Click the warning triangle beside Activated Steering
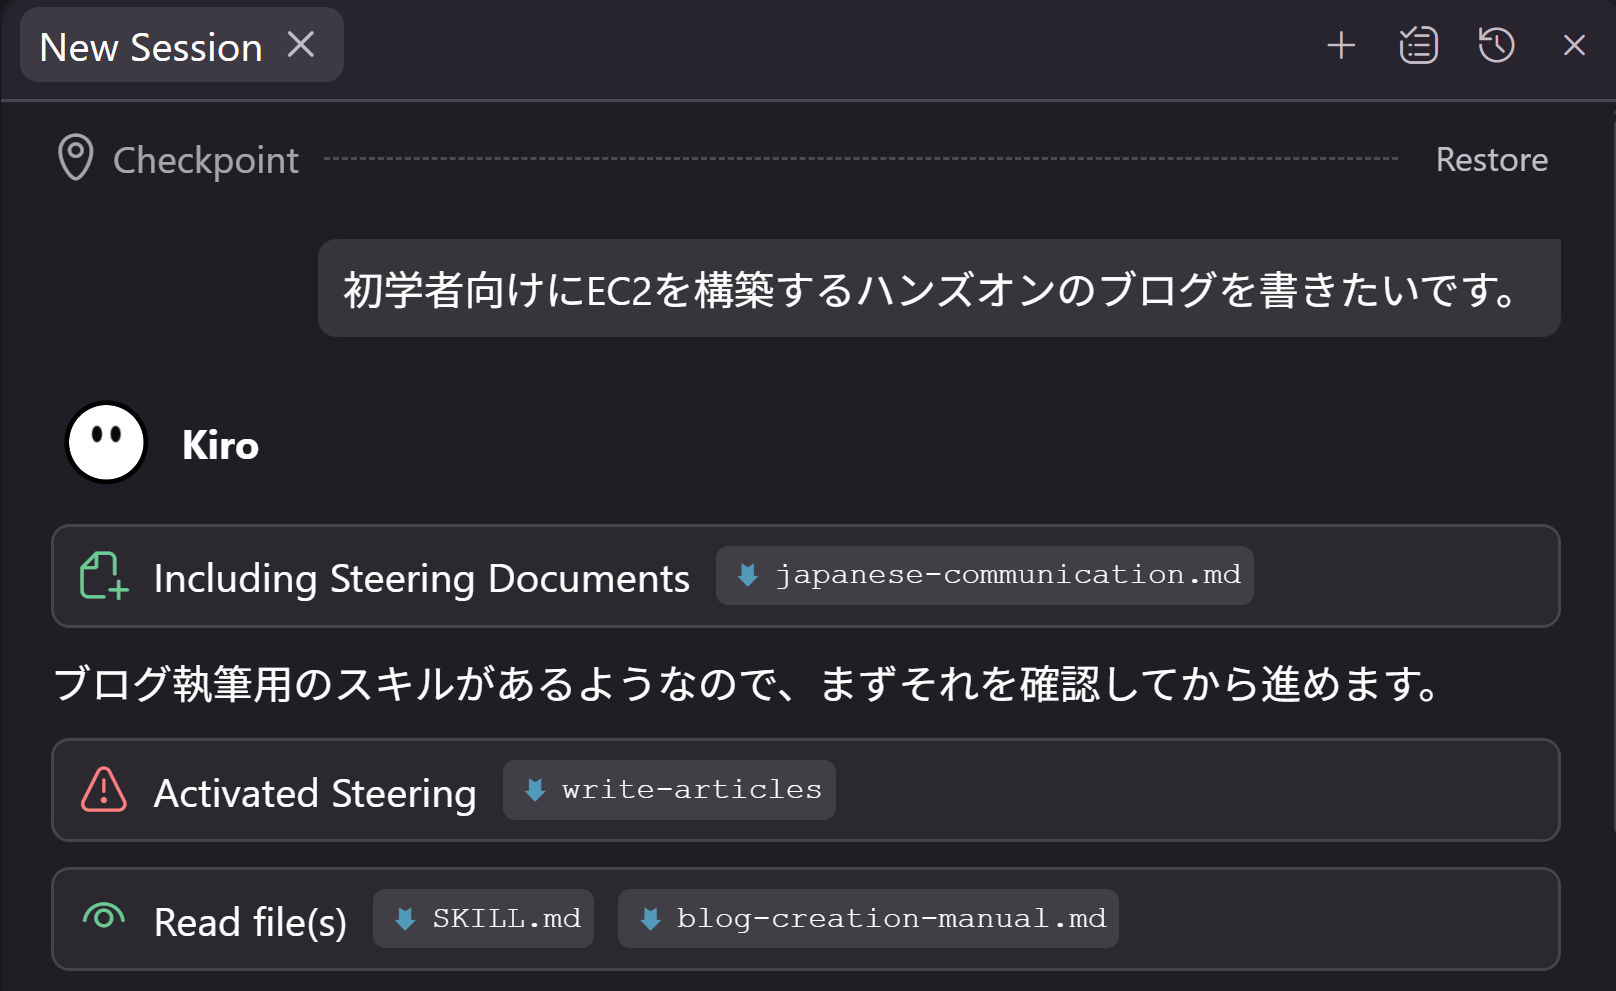The image size is (1616, 991). [101, 791]
